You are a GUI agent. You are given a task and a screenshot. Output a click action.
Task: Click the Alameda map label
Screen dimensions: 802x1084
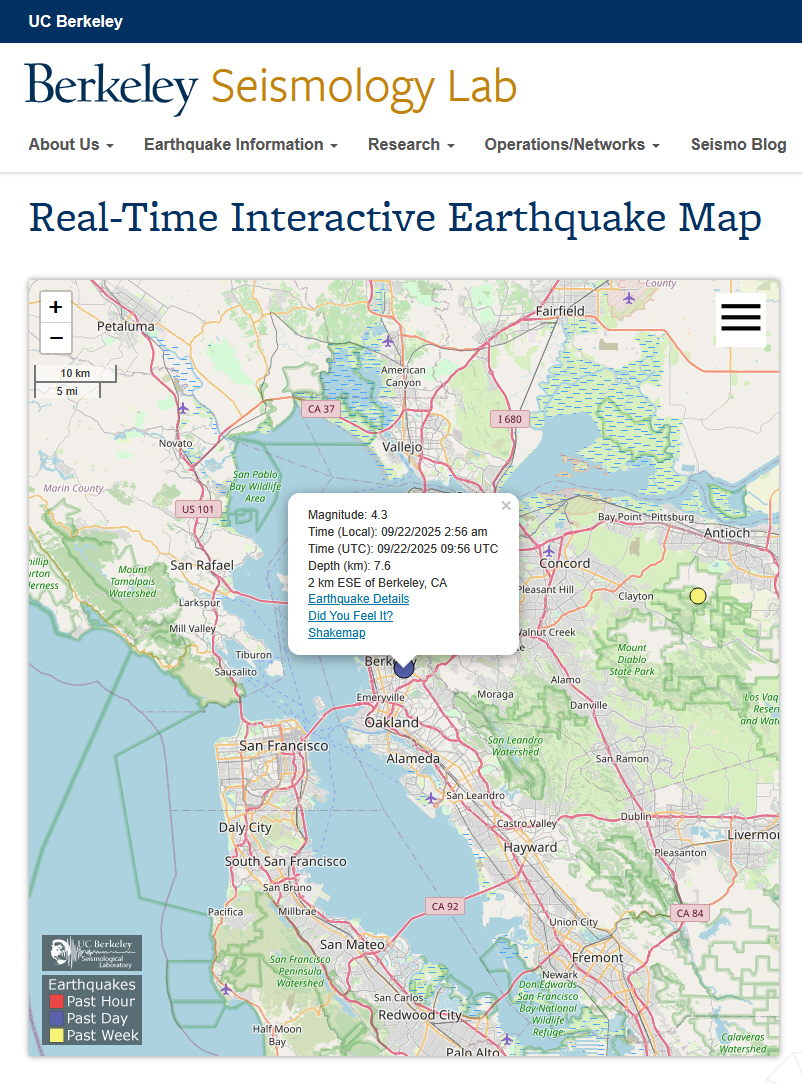(413, 758)
